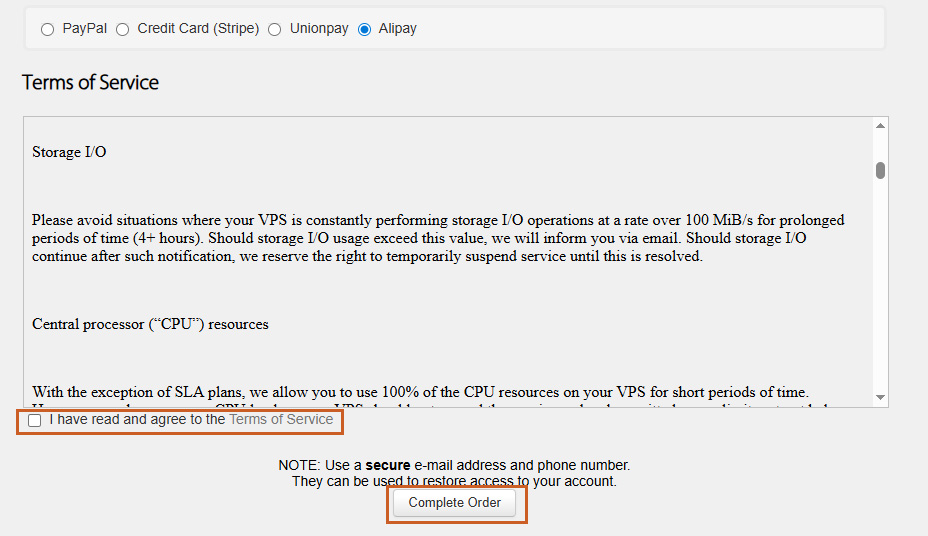Image resolution: width=928 pixels, height=536 pixels.
Task: Click the "I have read and agree" label
Action: point(137,420)
